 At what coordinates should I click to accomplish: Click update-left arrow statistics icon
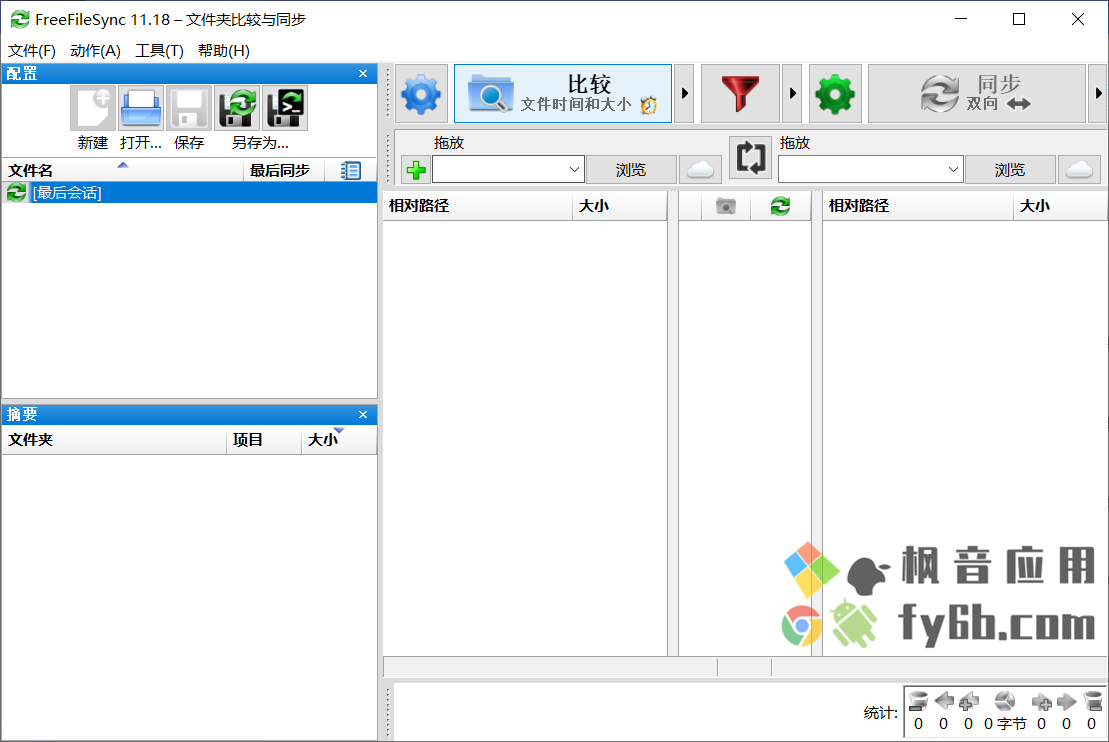coord(943,701)
